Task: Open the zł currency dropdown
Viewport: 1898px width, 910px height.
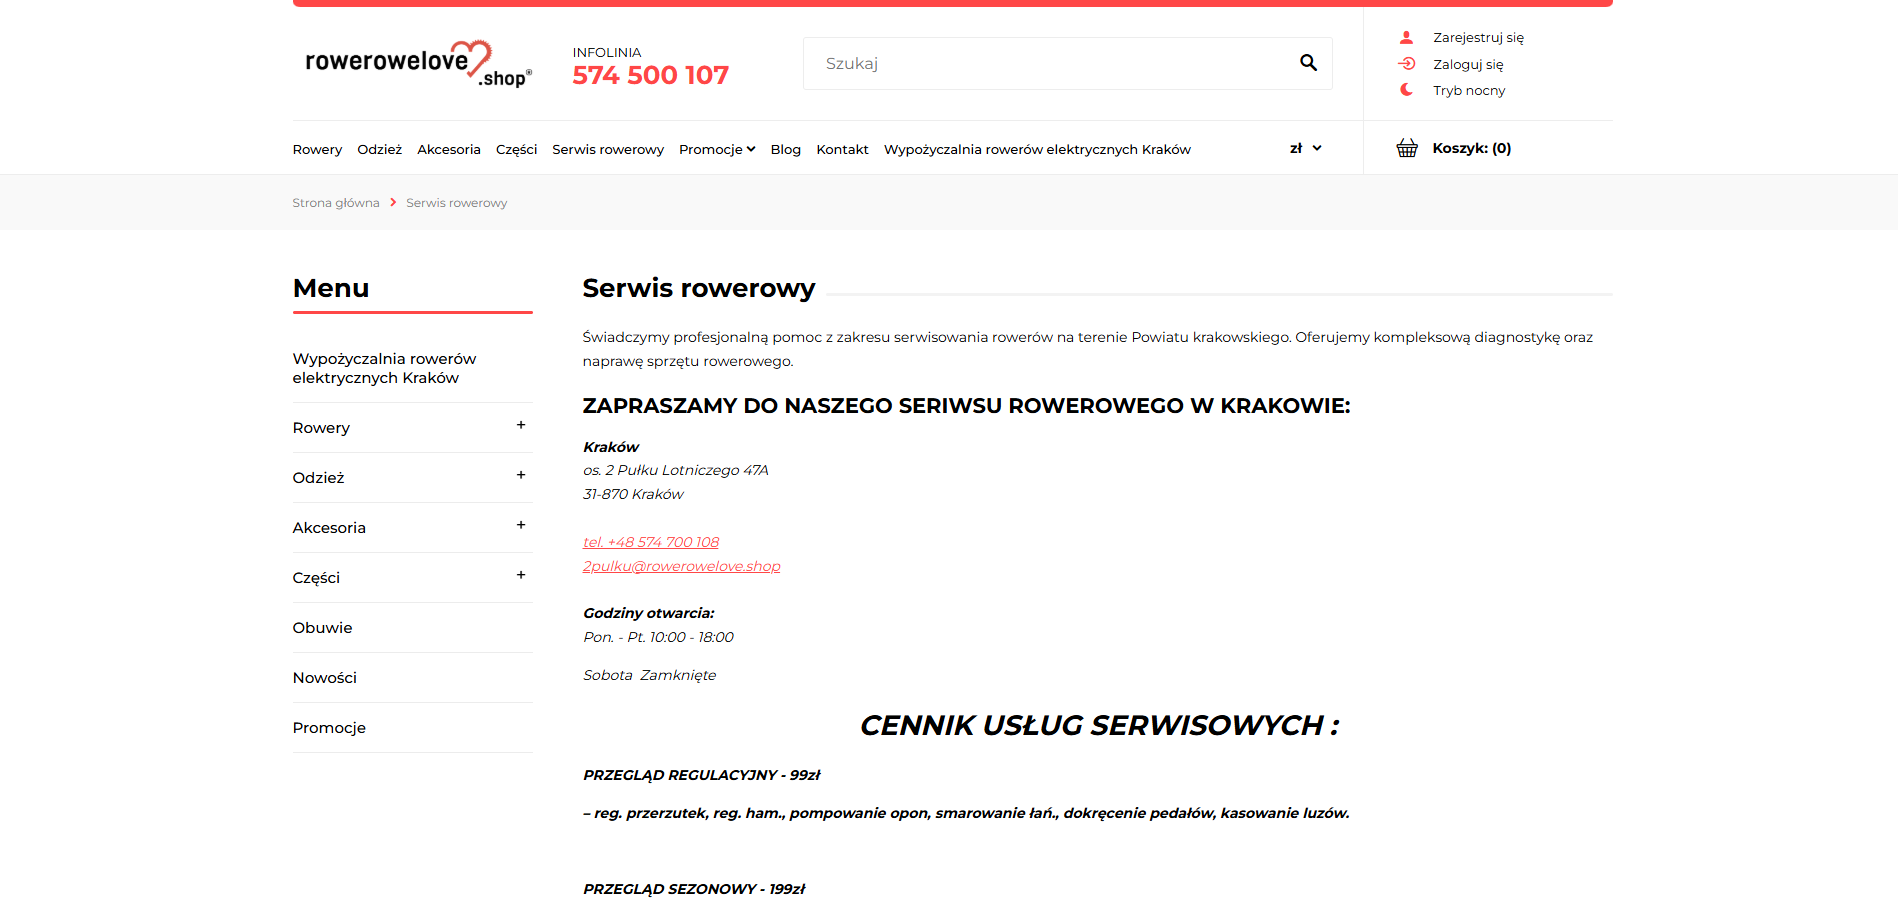Action: (x=1304, y=147)
